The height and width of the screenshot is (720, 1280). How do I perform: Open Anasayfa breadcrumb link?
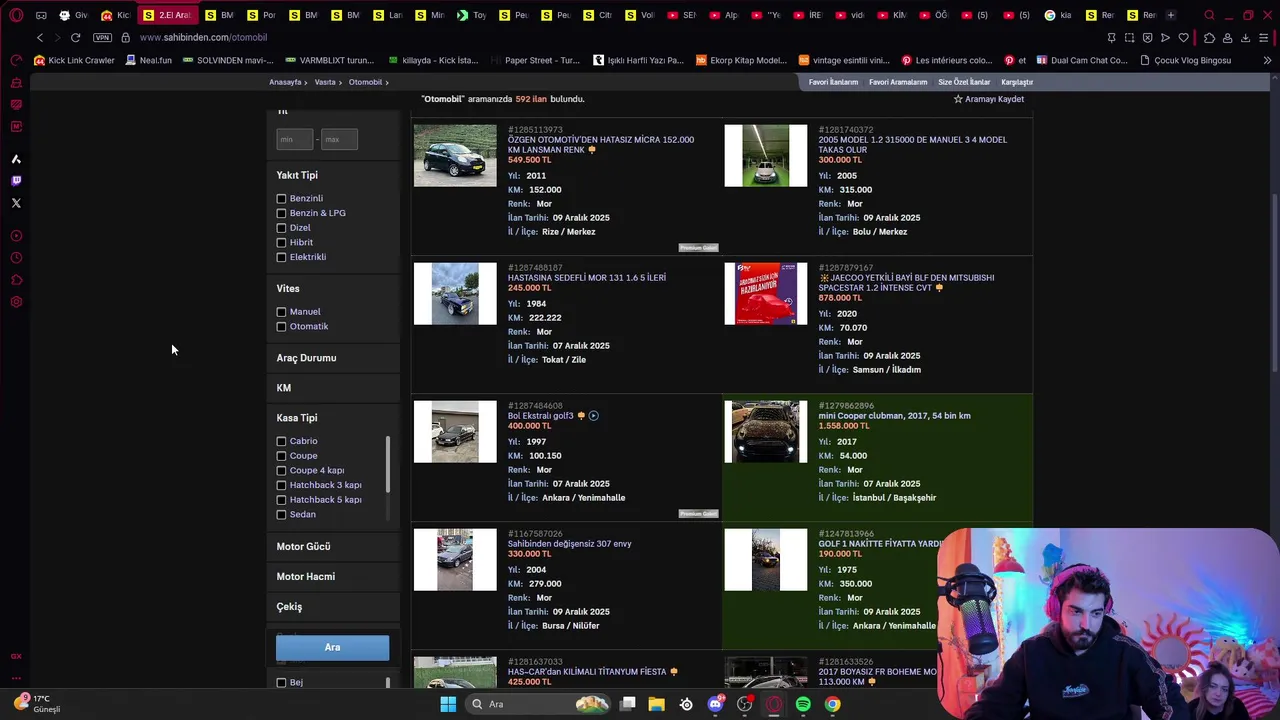tap(285, 82)
